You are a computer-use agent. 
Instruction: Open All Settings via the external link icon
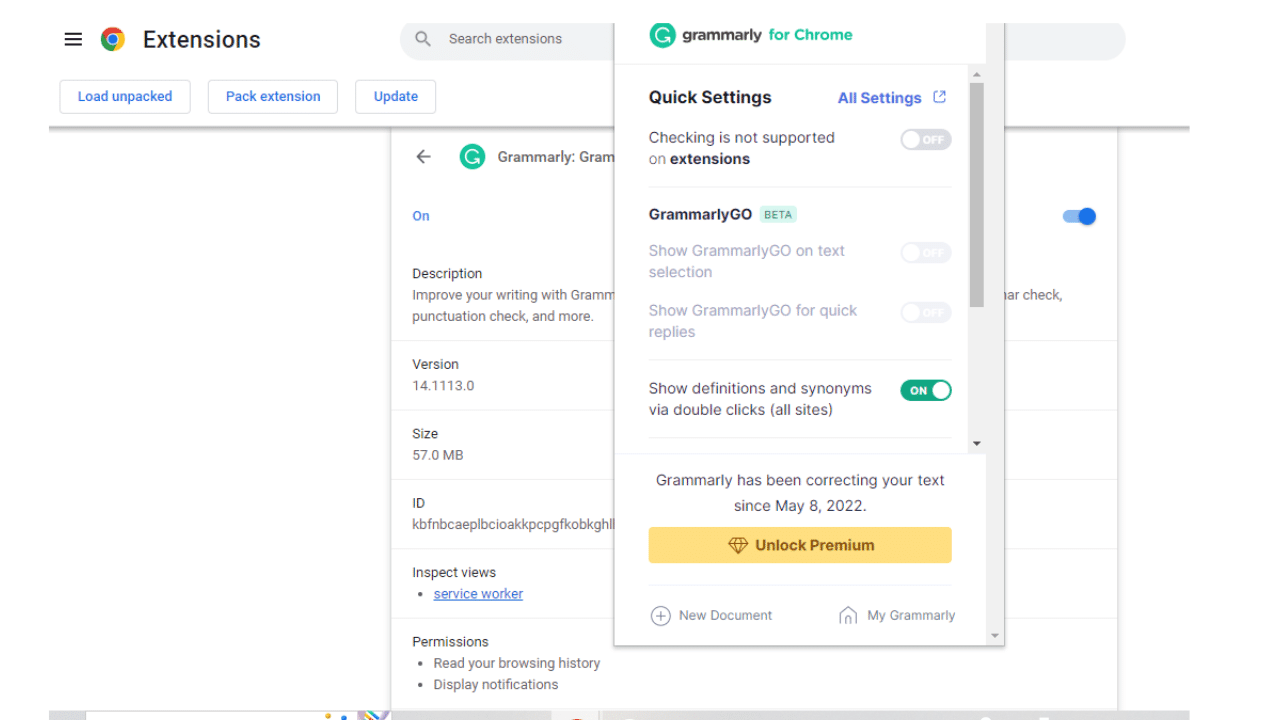click(939, 97)
